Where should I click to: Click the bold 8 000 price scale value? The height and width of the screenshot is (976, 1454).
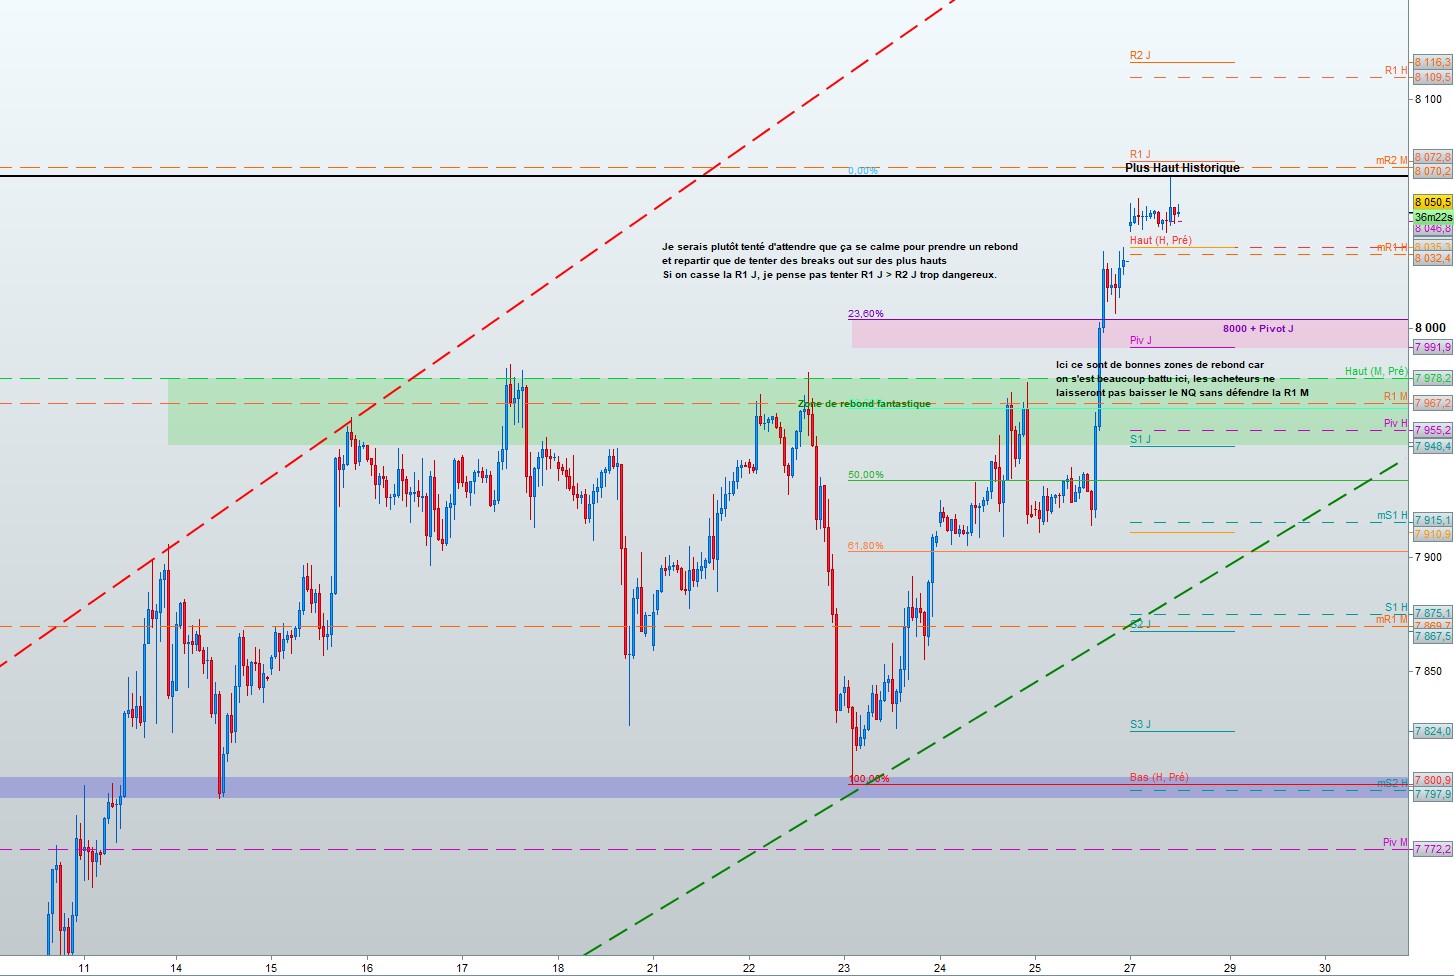(1429, 327)
